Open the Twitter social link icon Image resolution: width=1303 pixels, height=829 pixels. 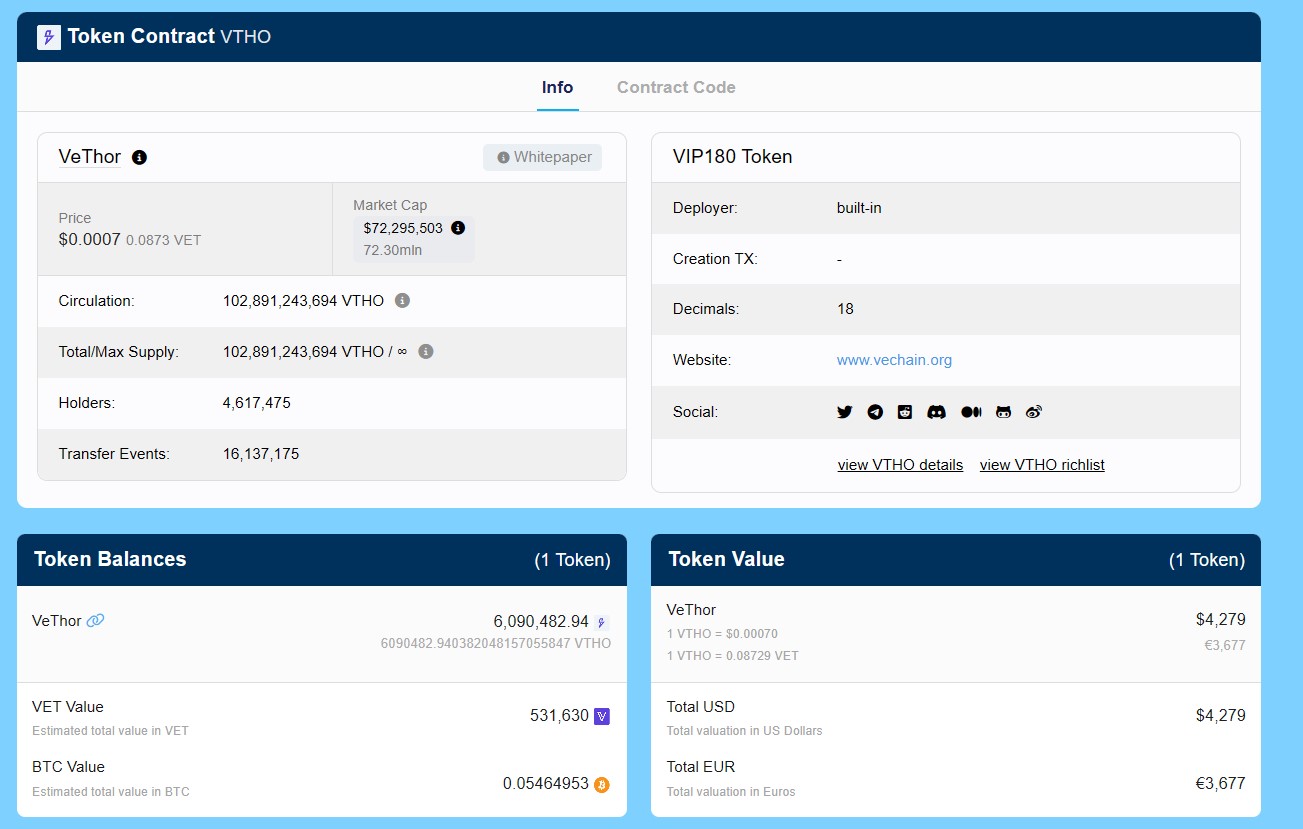(x=845, y=412)
